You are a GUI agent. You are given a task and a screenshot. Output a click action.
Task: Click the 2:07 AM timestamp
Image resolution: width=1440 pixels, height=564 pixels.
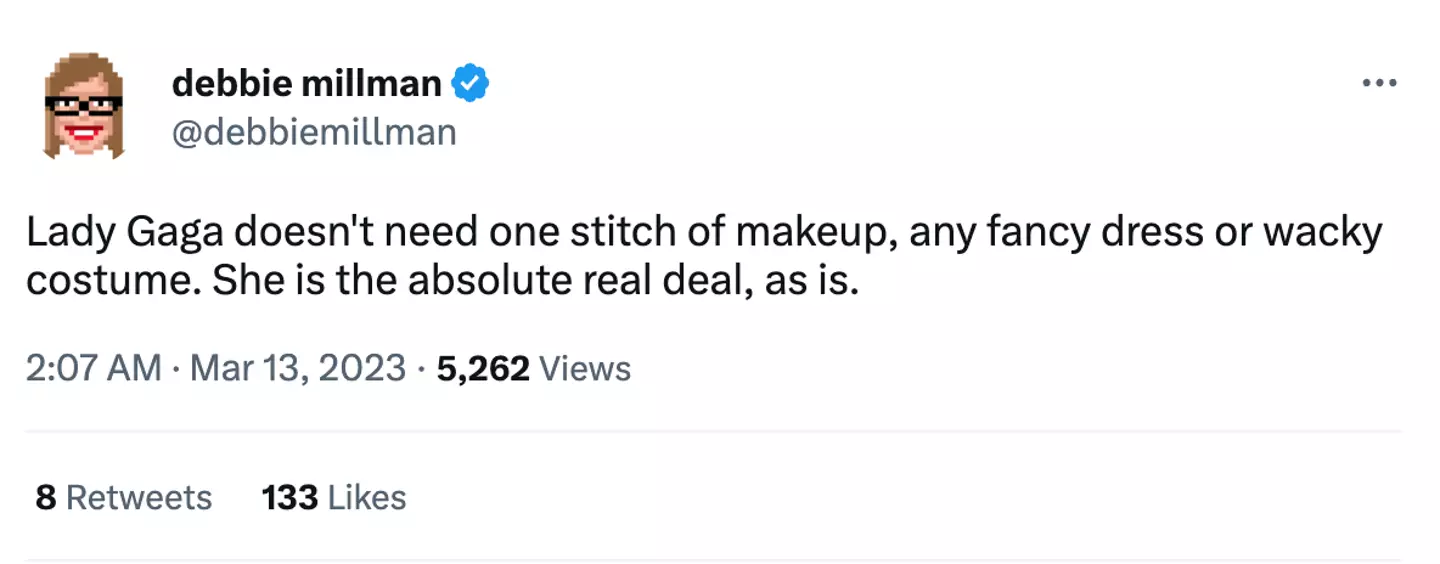coord(93,368)
